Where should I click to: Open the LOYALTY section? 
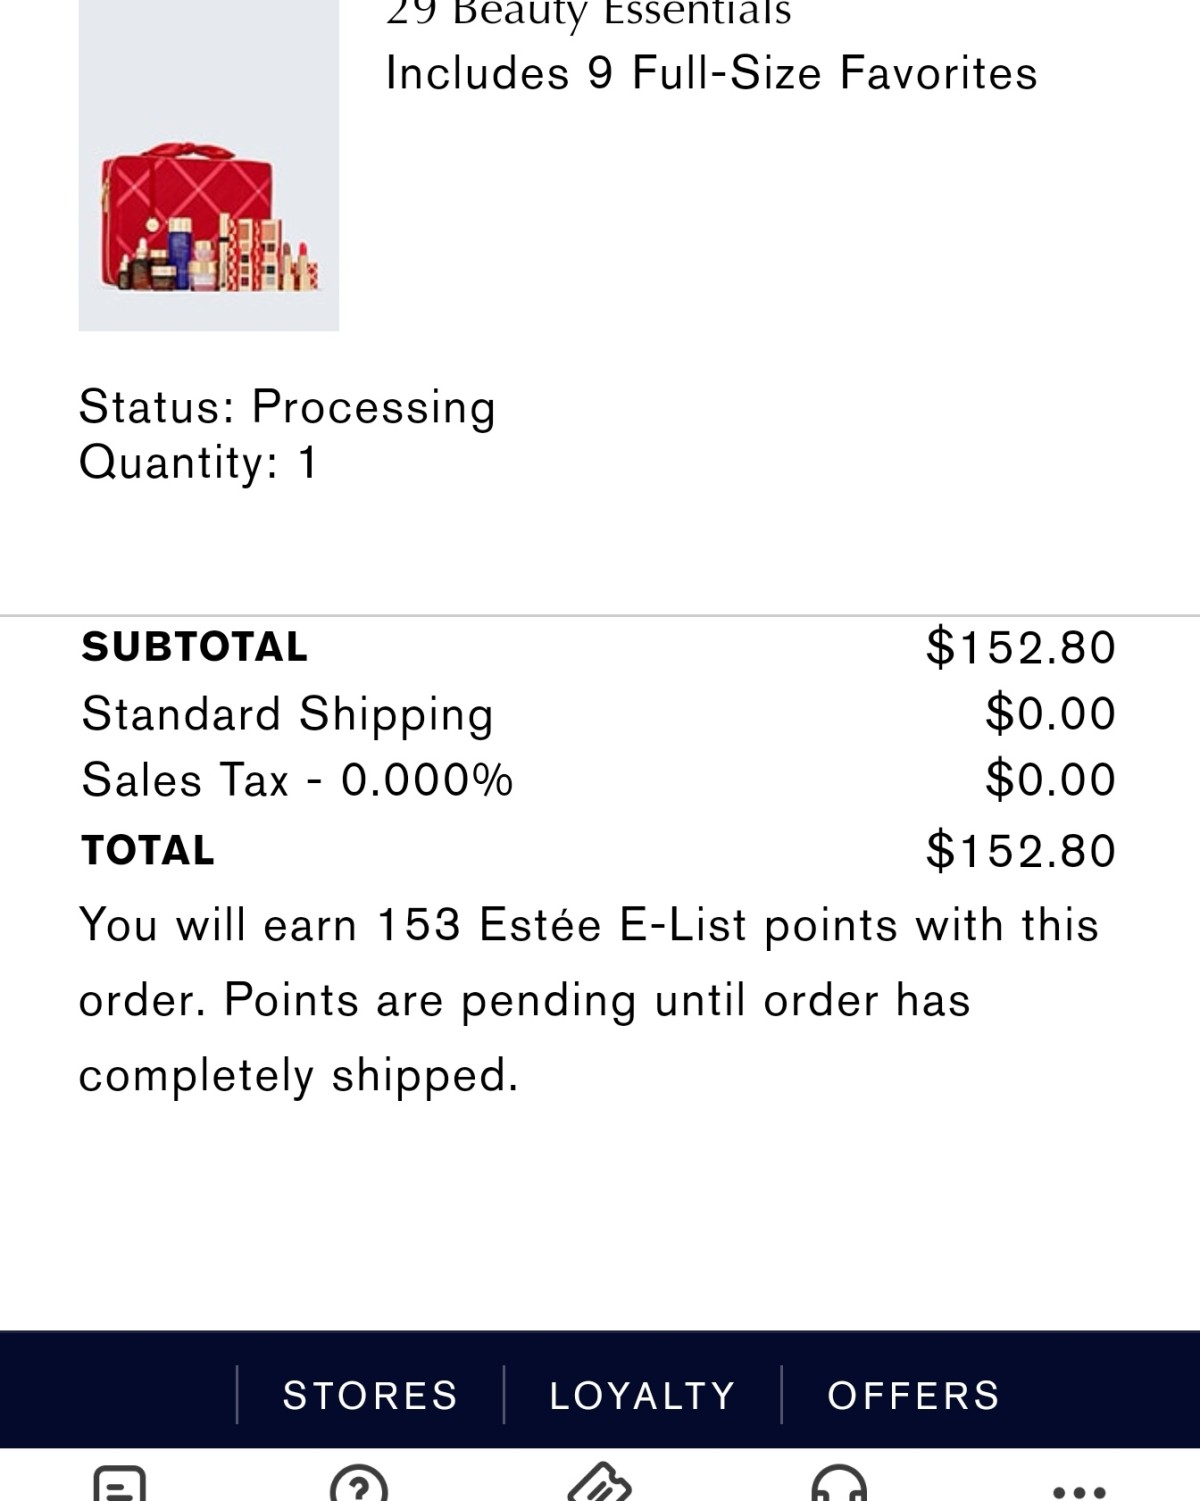click(642, 1395)
